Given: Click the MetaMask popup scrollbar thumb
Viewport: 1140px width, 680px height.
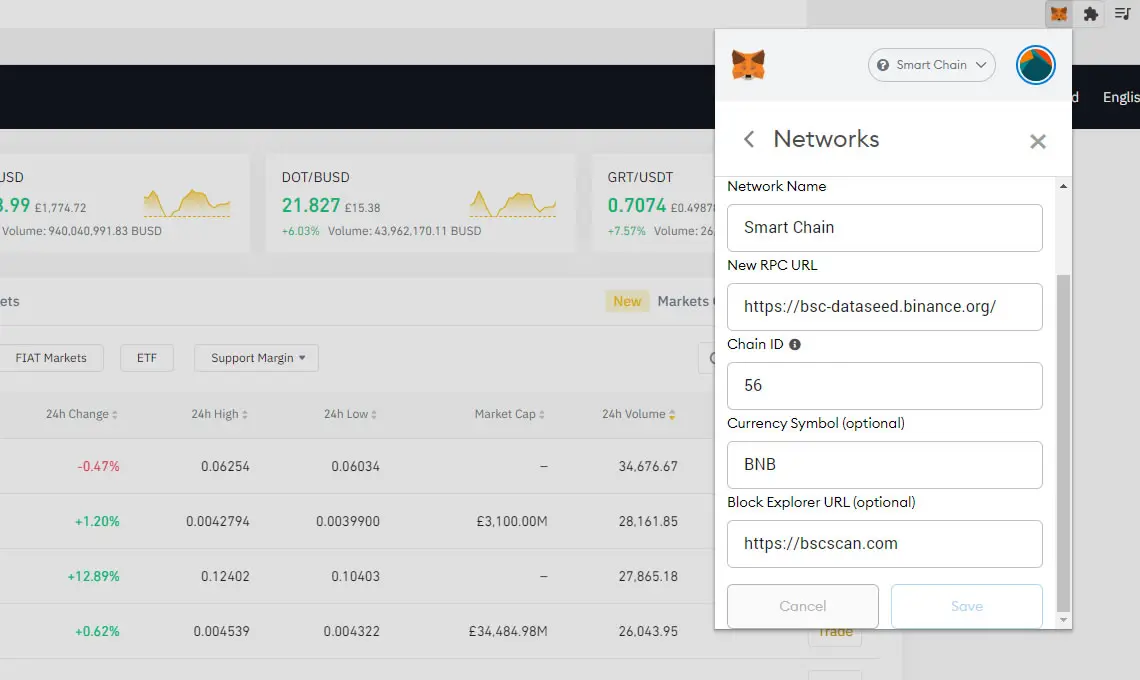Looking at the screenshot, I should tap(1063, 442).
